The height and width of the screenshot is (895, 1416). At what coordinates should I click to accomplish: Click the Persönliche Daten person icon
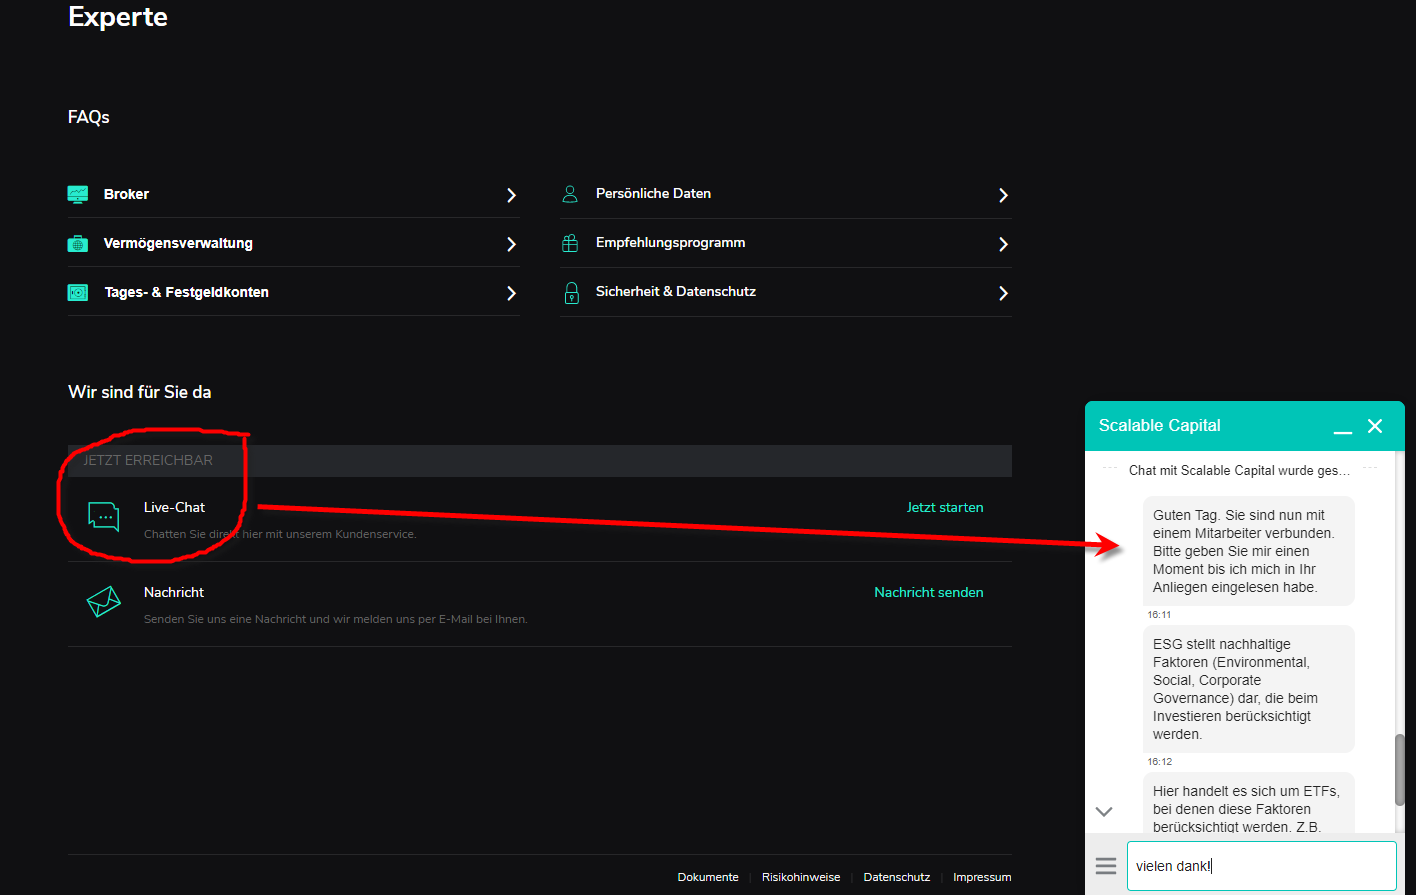pyautogui.click(x=570, y=194)
